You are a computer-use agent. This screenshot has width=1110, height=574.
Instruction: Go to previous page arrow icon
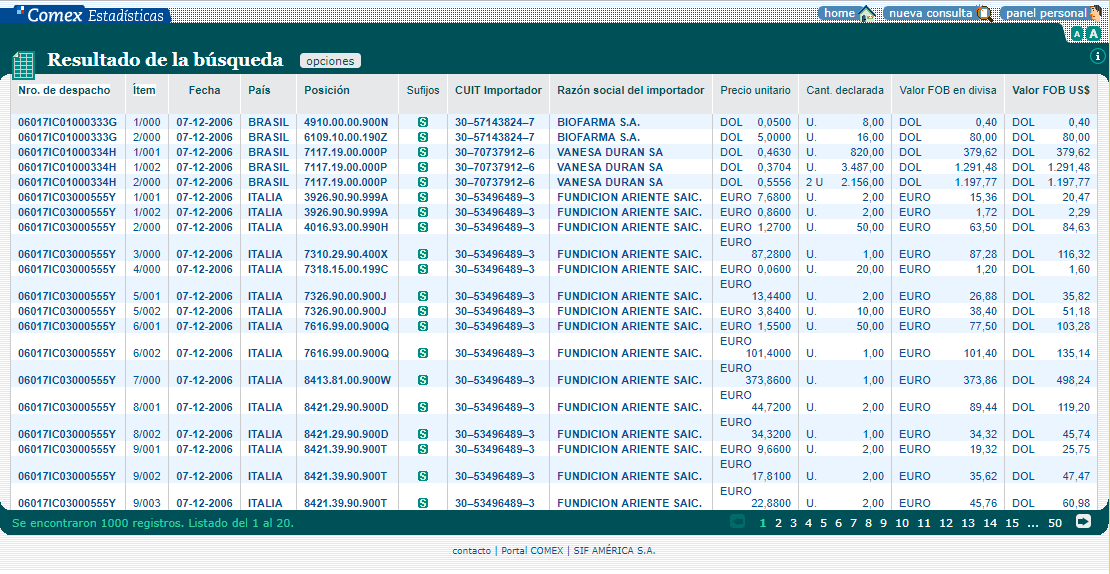(x=737, y=522)
